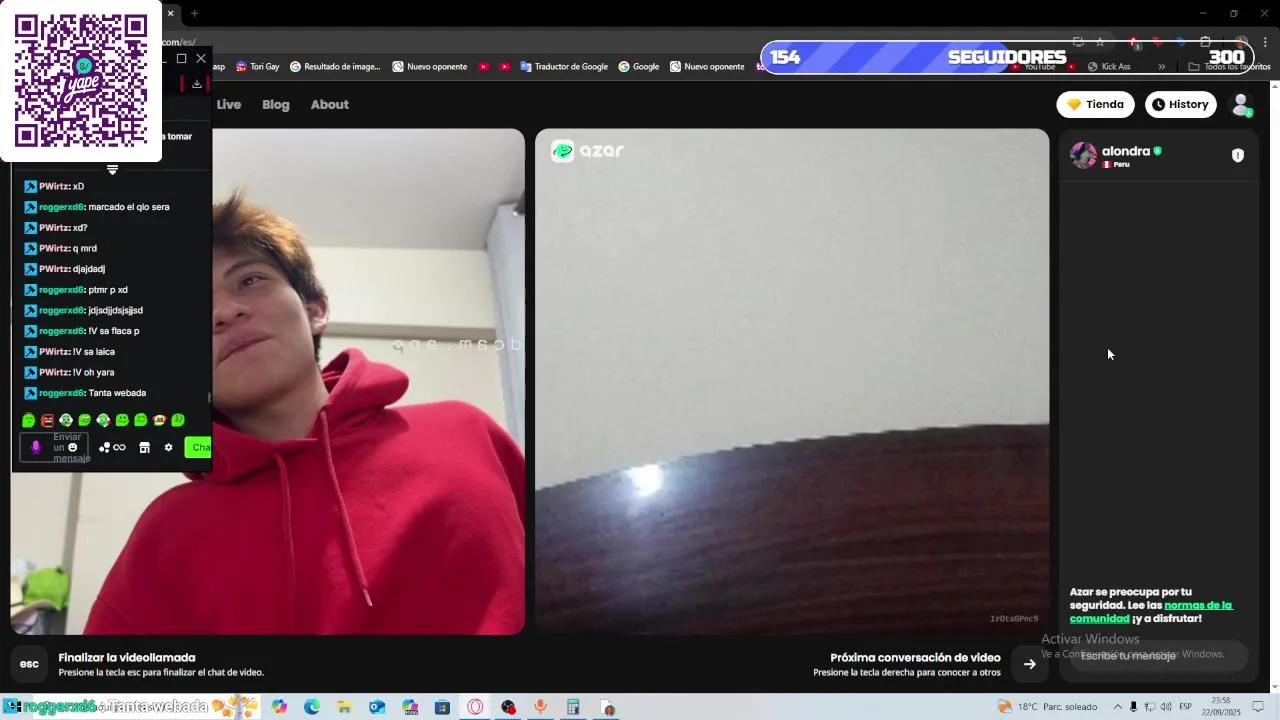The height and width of the screenshot is (720, 1280).
Task: Click the ESP keyboard language indicator
Action: coord(1185,707)
